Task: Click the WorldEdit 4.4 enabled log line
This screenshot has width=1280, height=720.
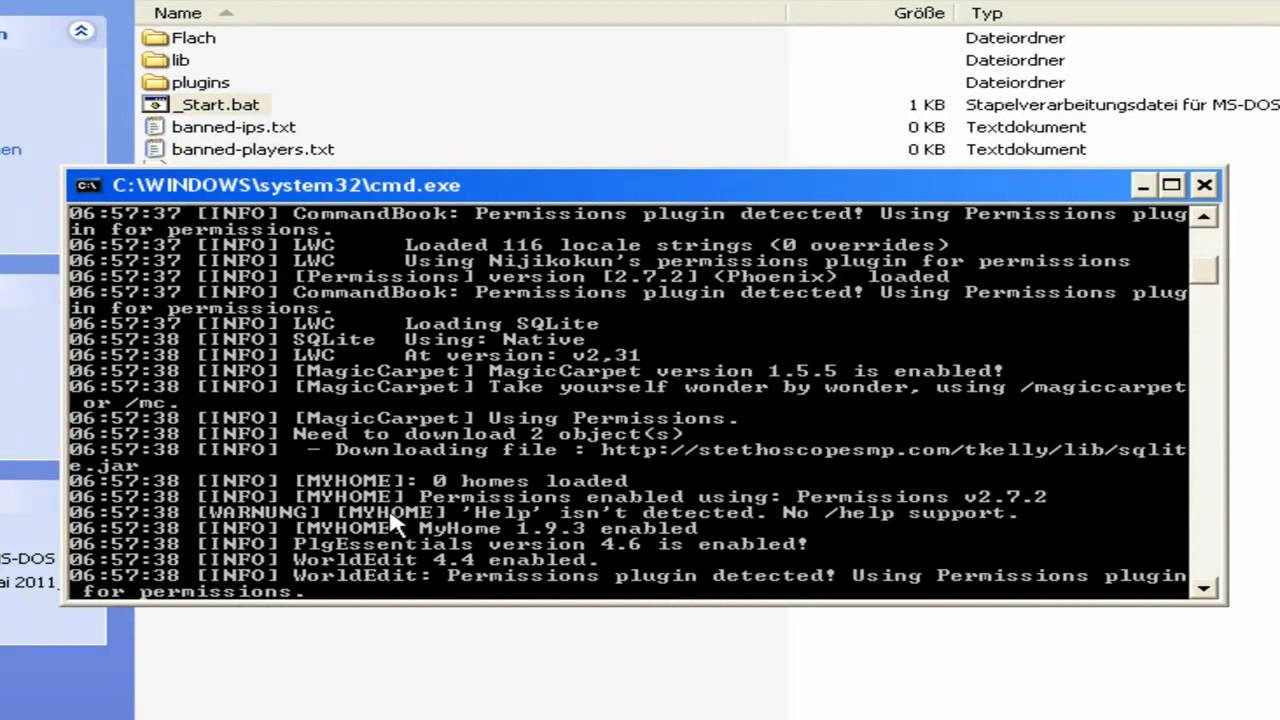Action: click(x=334, y=560)
